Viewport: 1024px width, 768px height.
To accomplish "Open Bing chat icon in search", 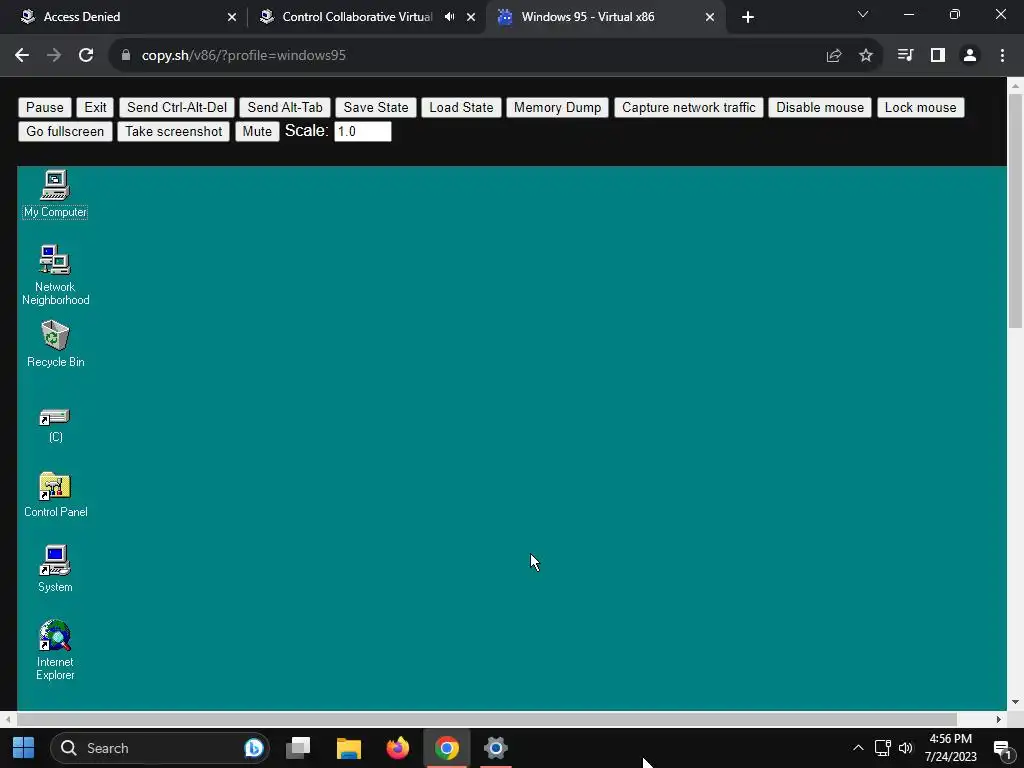I will pyautogui.click(x=253, y=748).
